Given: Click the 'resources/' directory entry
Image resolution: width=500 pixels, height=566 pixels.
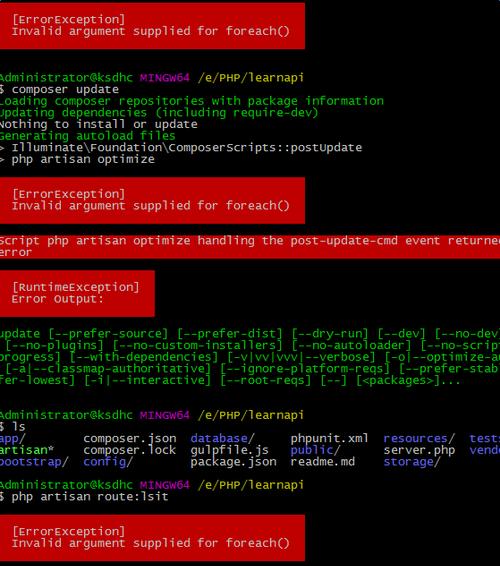Looking at the screenshot, I should [x=419, y=438].
